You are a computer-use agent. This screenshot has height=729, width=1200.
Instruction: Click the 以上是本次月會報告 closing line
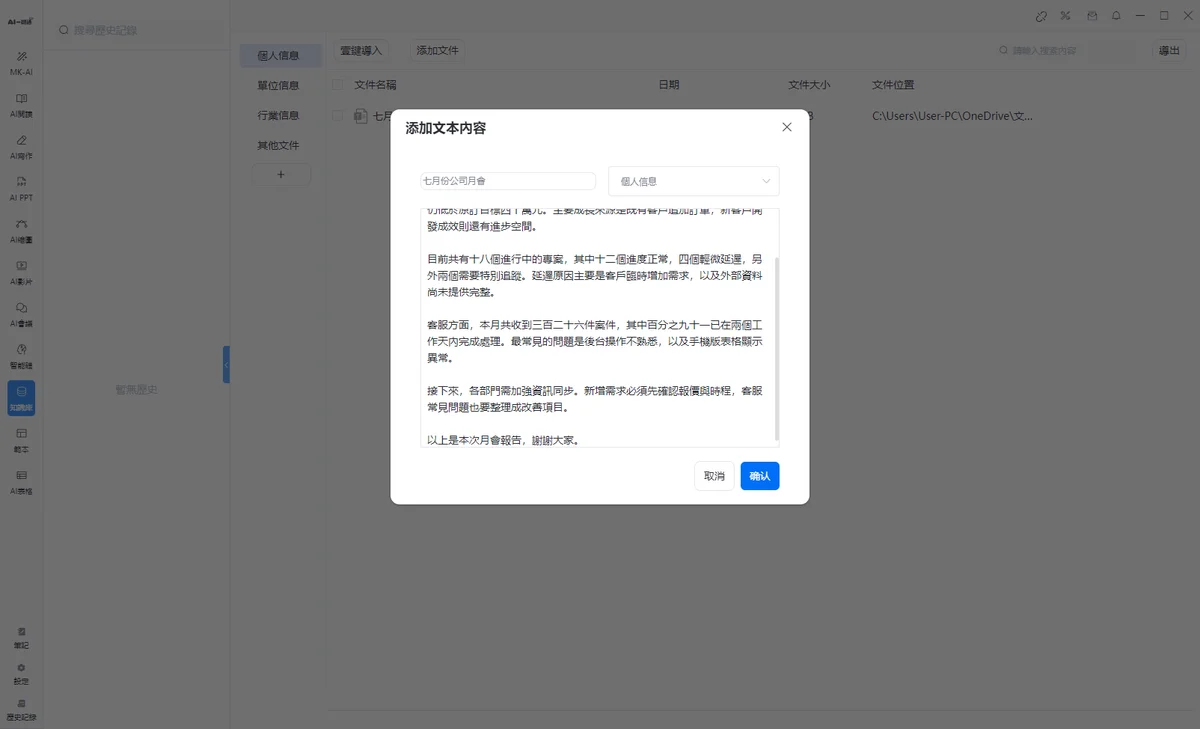pyautogui.click(x=503, y=440)
